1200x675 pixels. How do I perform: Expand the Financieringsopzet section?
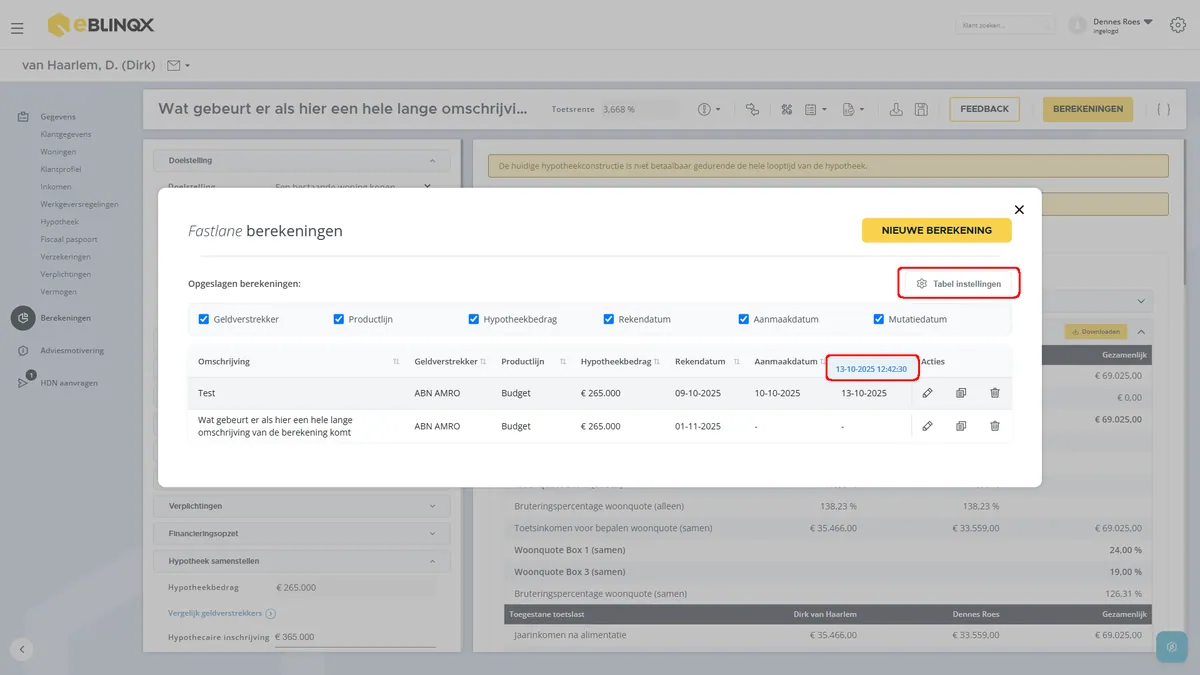pyautogui.click(x=302, y=534)
